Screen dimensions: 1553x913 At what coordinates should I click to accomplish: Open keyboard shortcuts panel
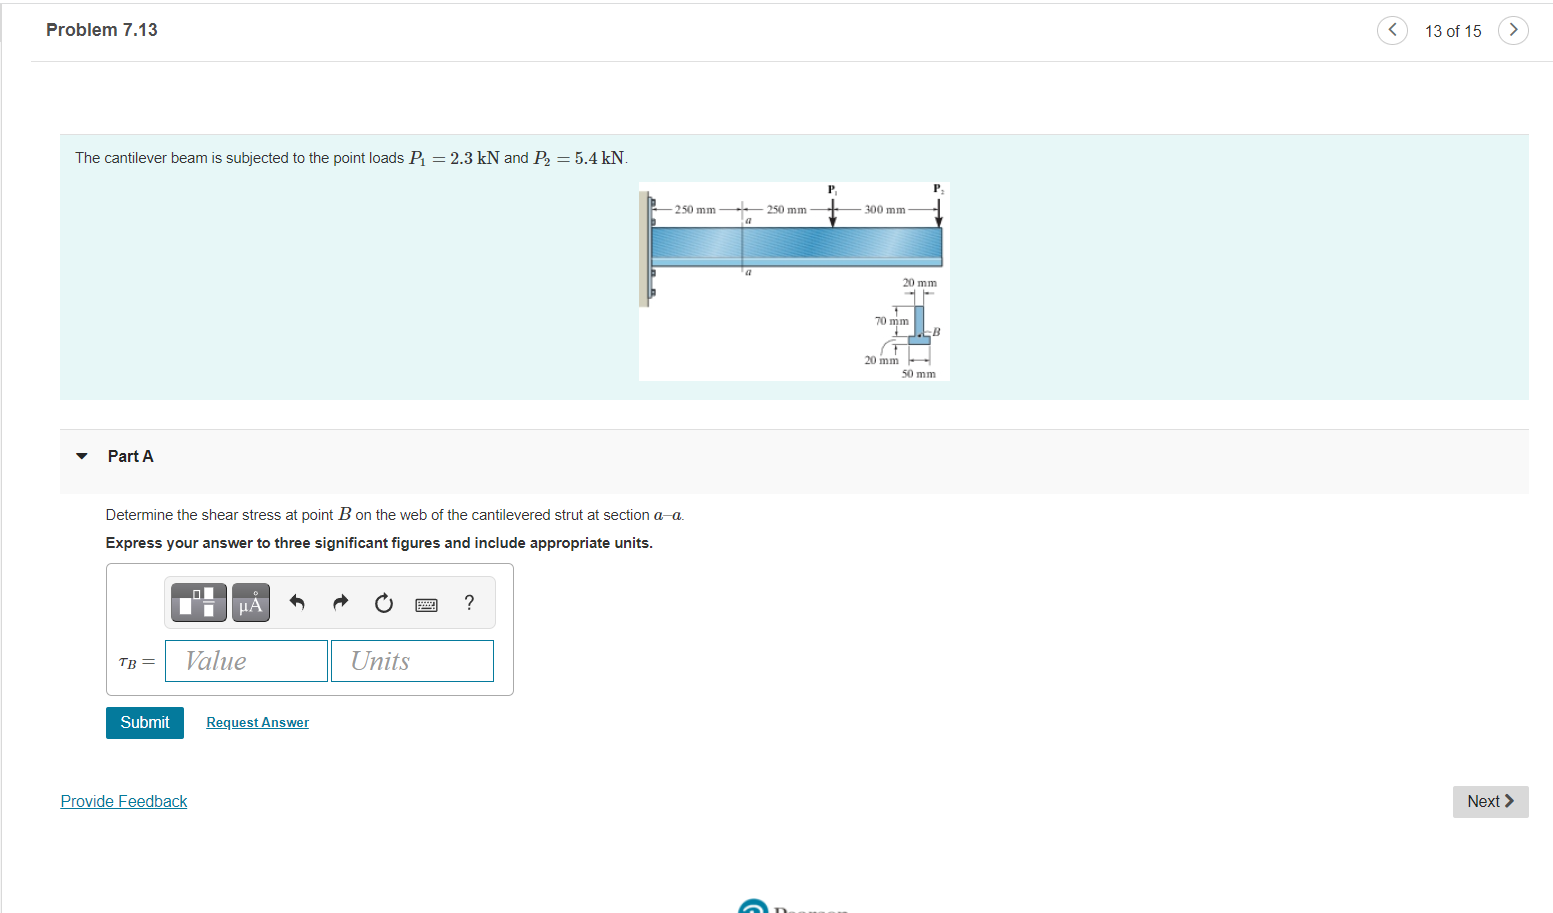(426, 604)
